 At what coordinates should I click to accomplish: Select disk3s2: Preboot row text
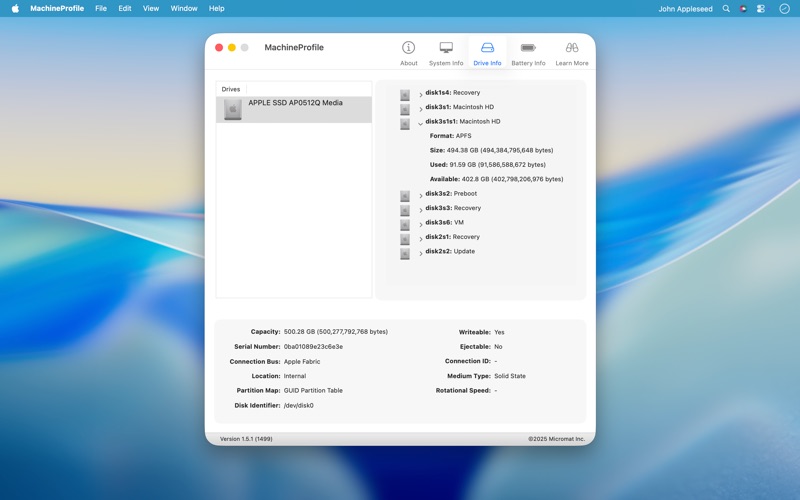(451, 193)
